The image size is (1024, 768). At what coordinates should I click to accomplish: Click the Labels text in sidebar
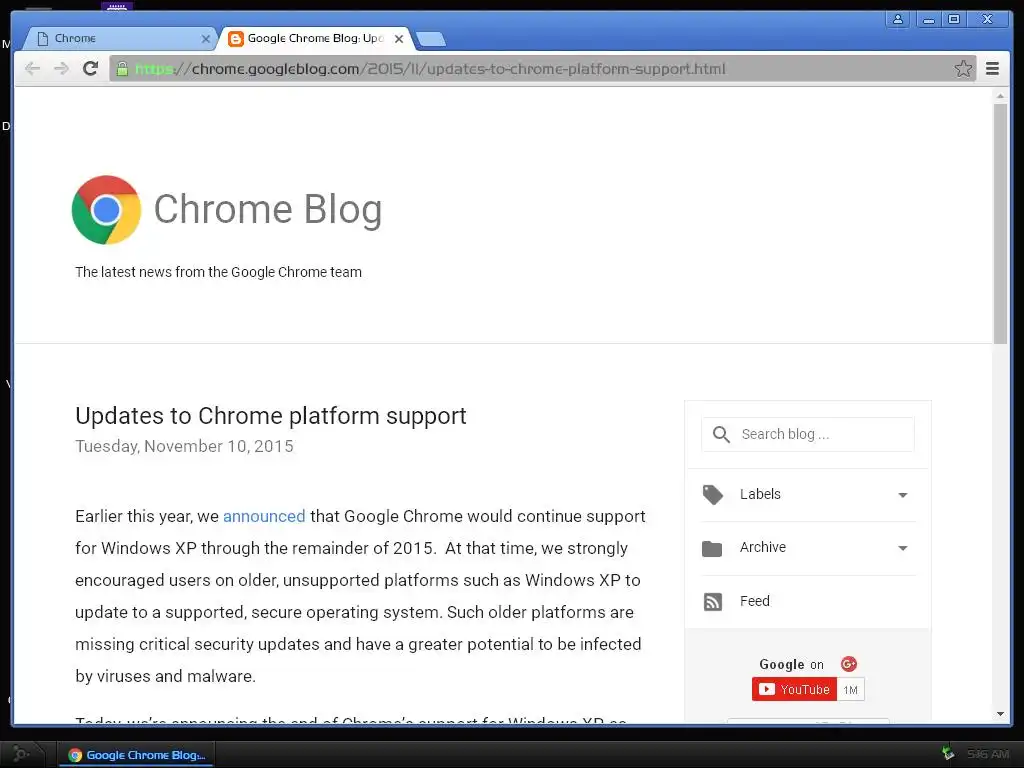tap(760, 494)
